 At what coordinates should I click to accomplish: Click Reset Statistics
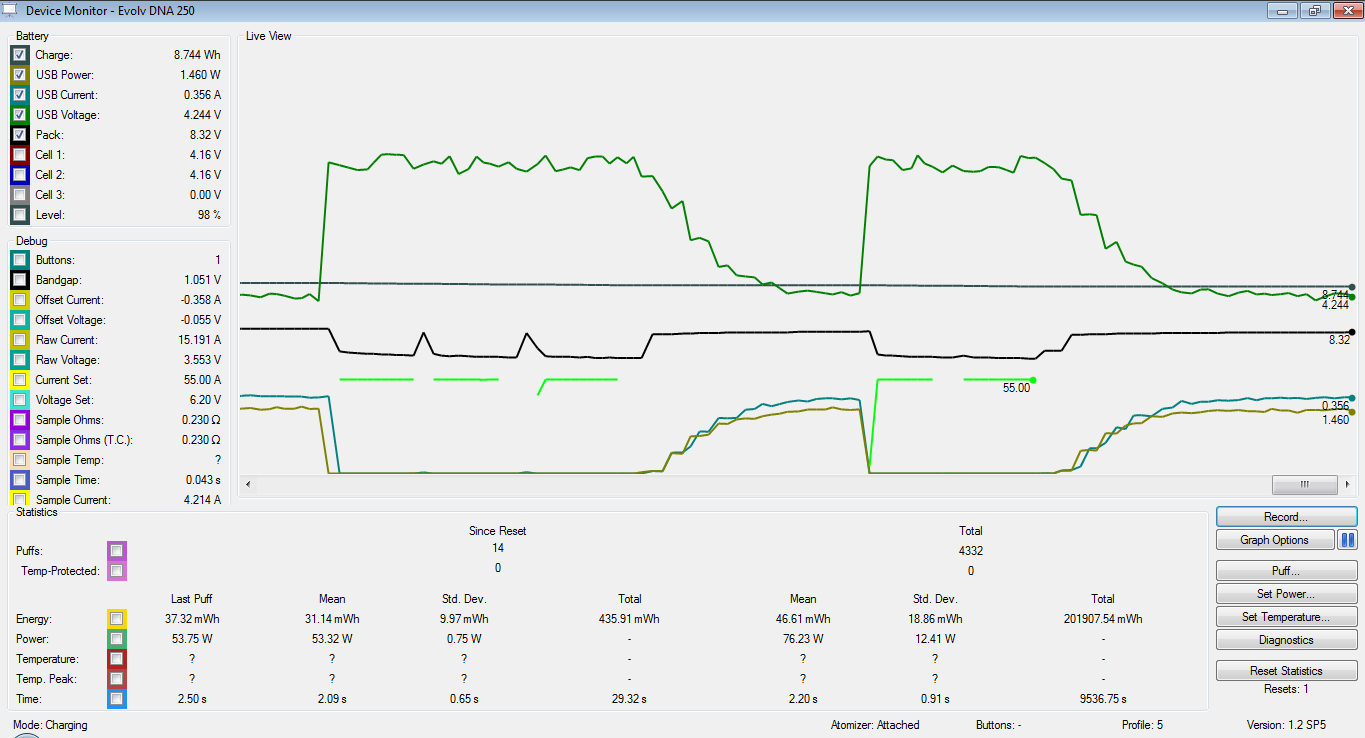click(1287, 671)
